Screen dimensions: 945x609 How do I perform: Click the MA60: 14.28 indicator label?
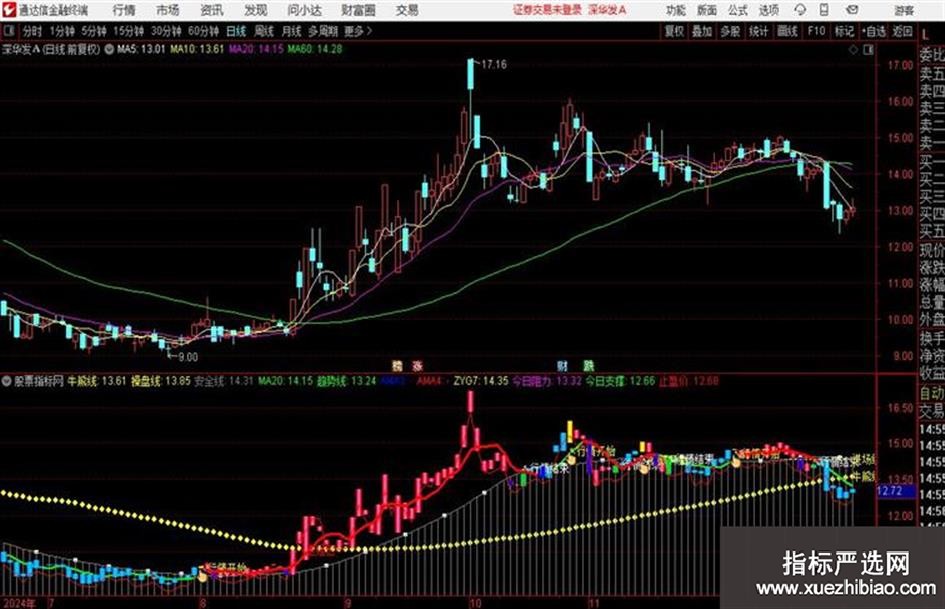[x=315, y=49]
